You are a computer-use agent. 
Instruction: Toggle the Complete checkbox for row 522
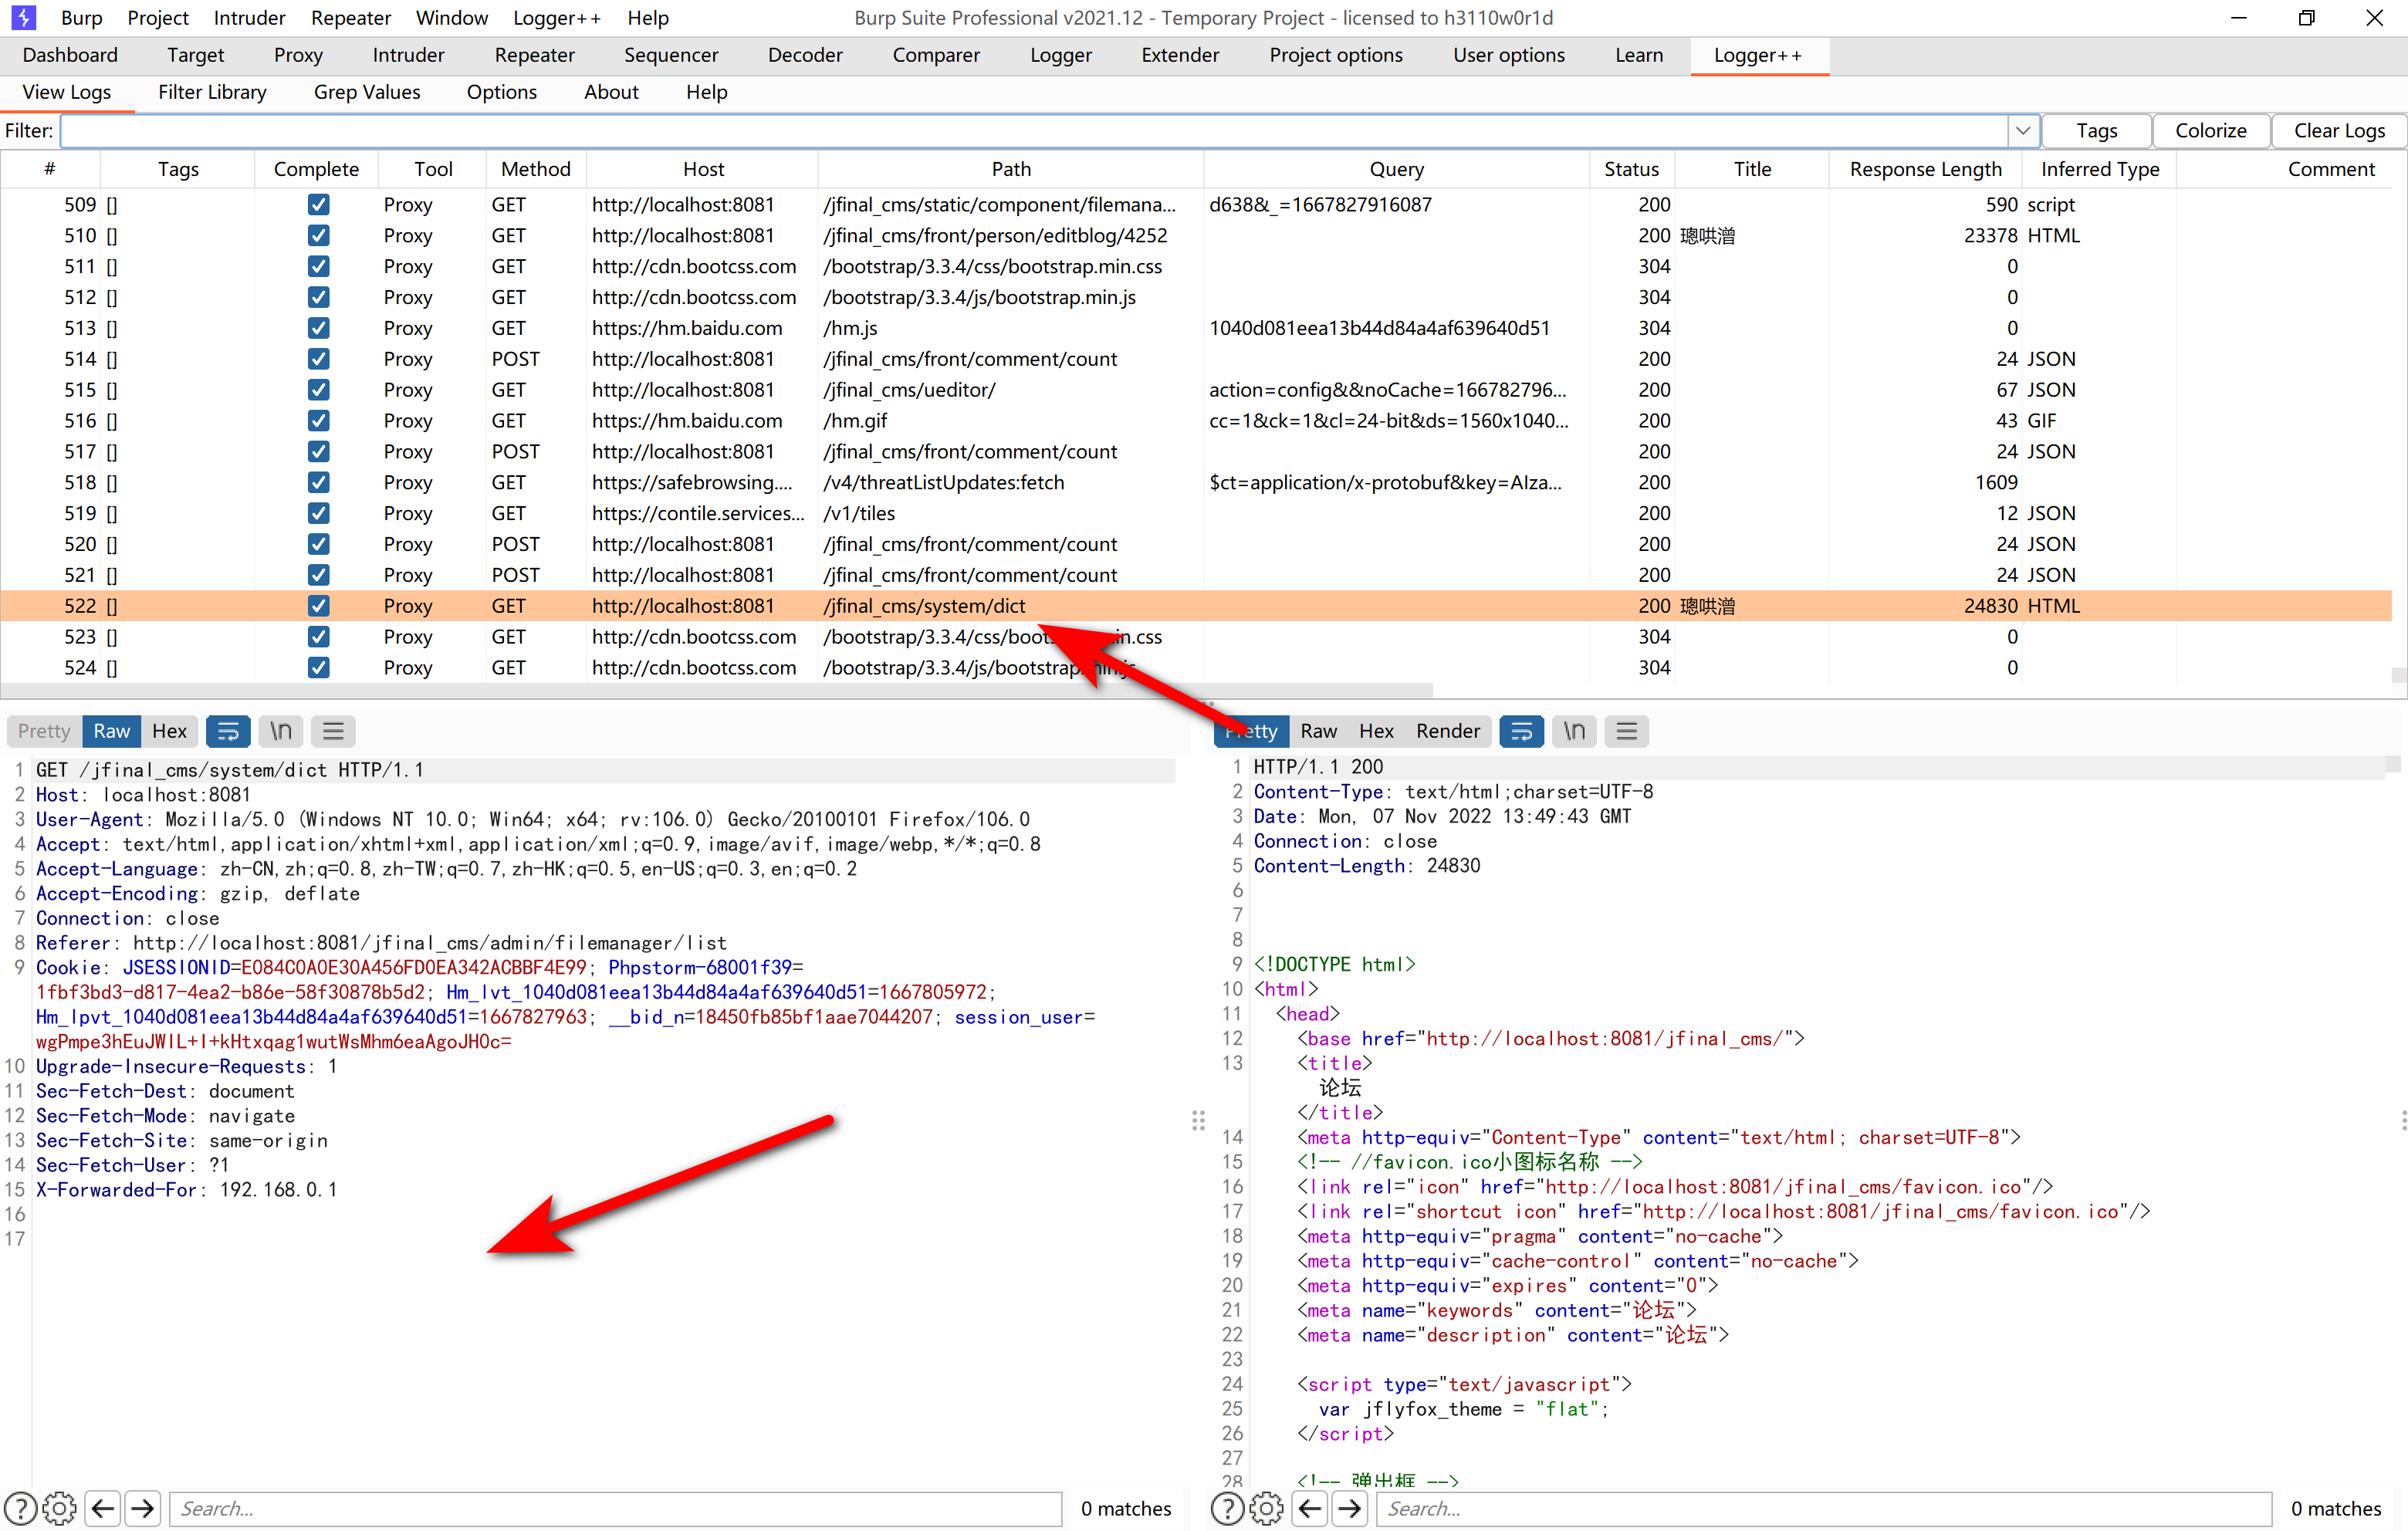click(x=318, y=606)
